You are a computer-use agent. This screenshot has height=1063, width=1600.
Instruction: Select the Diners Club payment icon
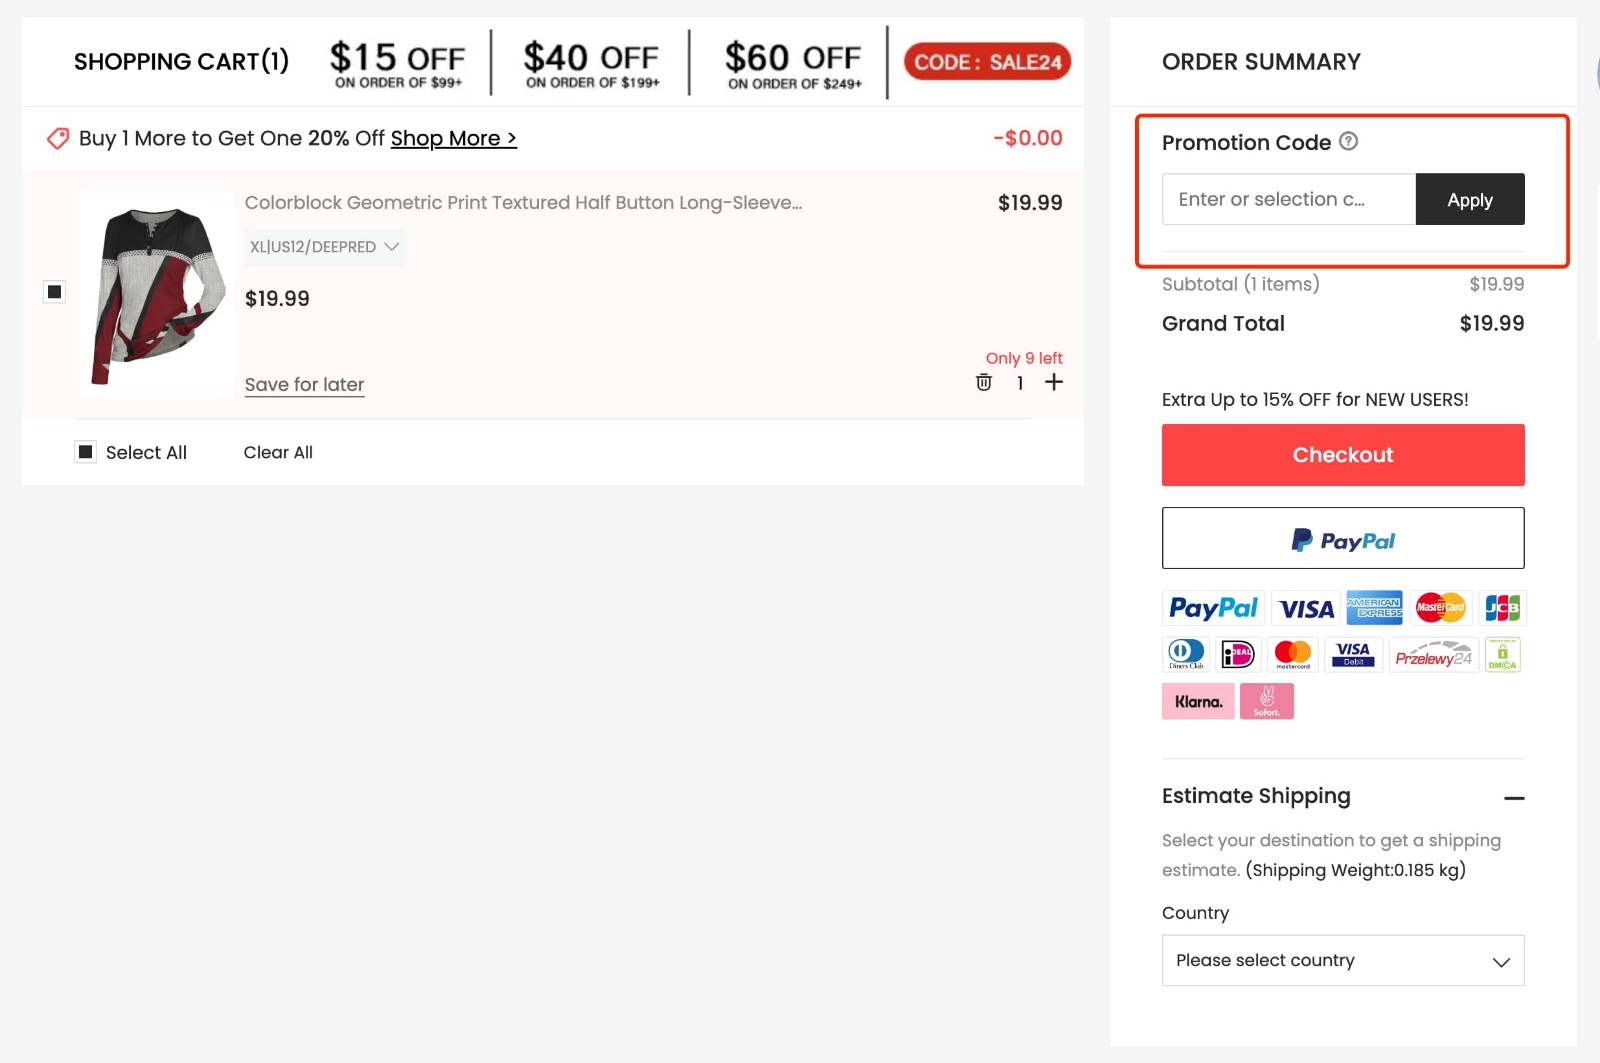coord(1186,654)
